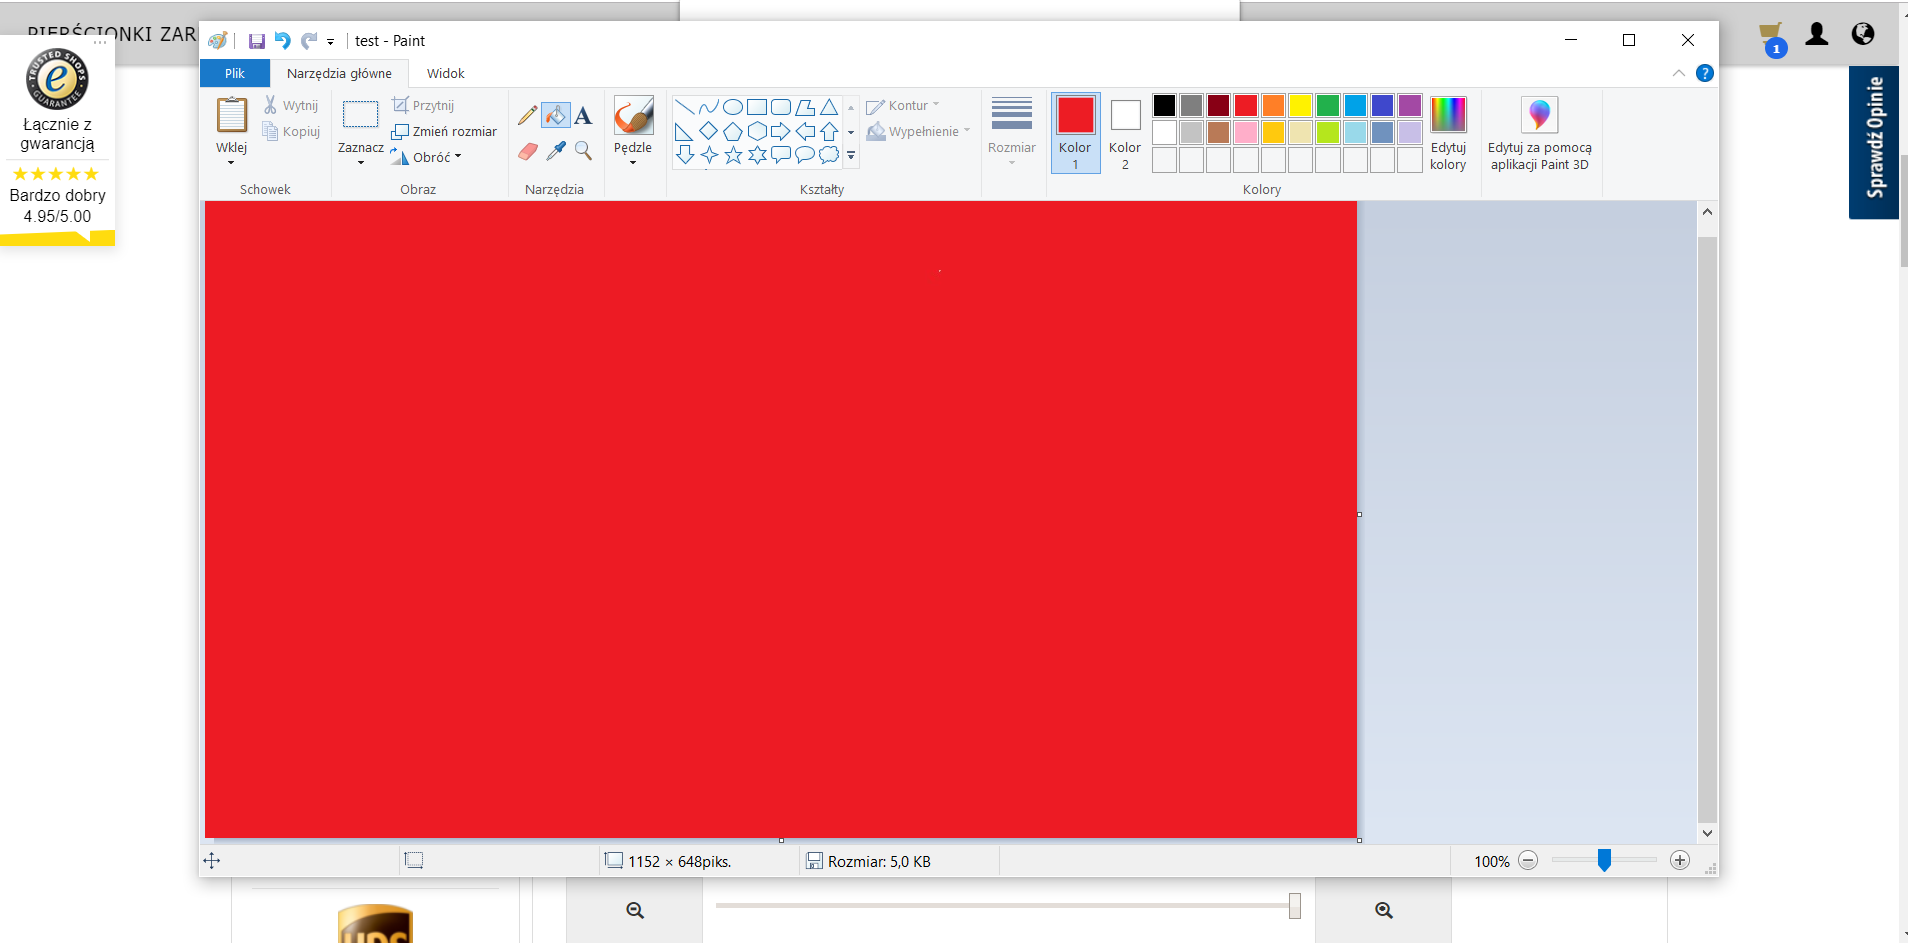Choose the Right arrow shape
This screenshot has height=943, width=1908.
click(x=781, y=131)
